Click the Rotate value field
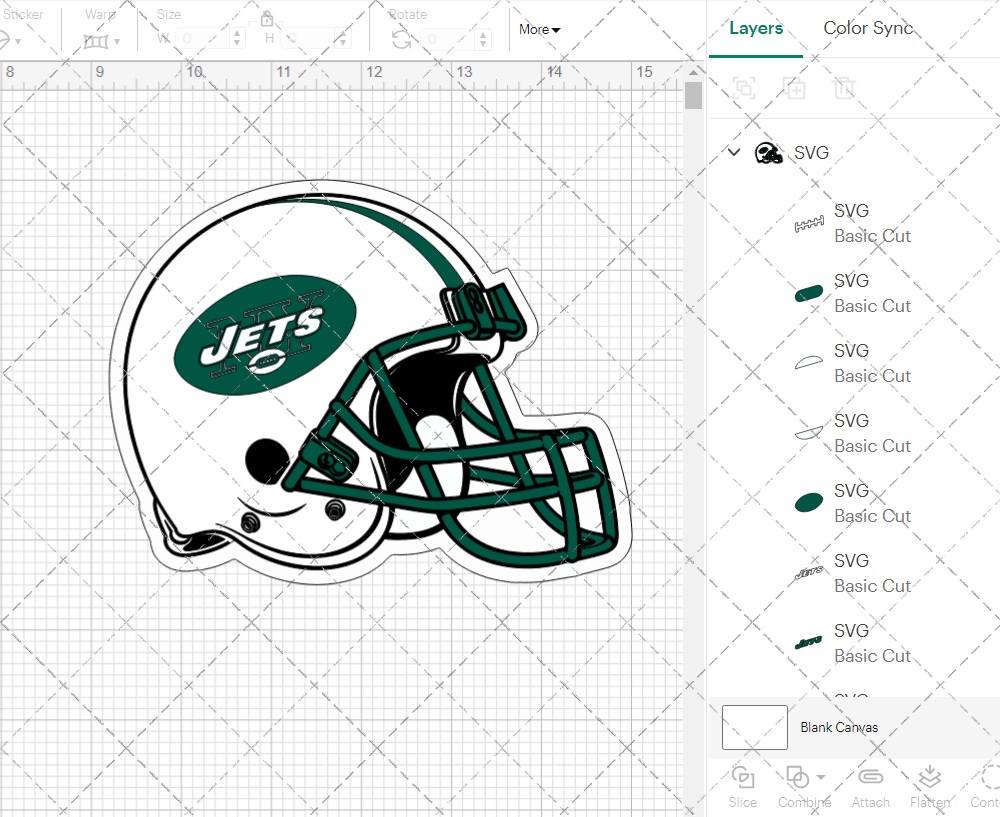1000x817 pixels. [450, 40]
